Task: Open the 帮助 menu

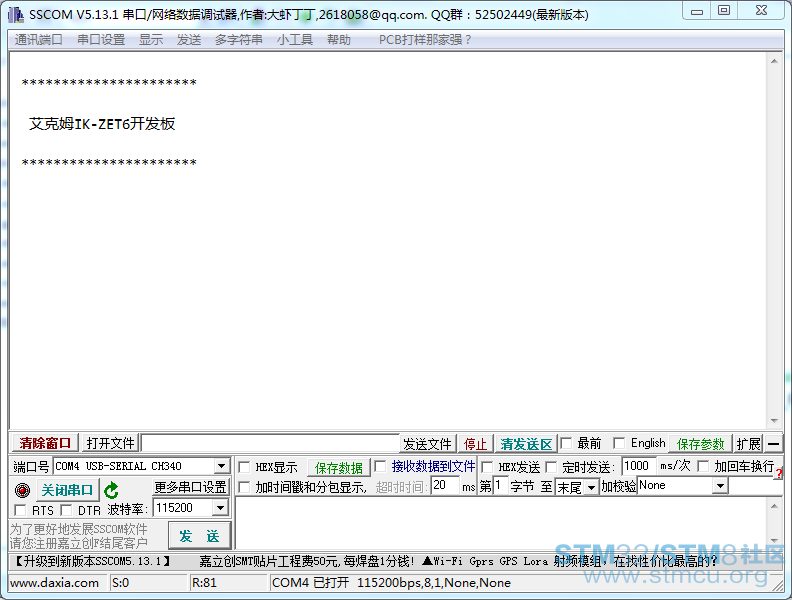Action: point(338,40)
